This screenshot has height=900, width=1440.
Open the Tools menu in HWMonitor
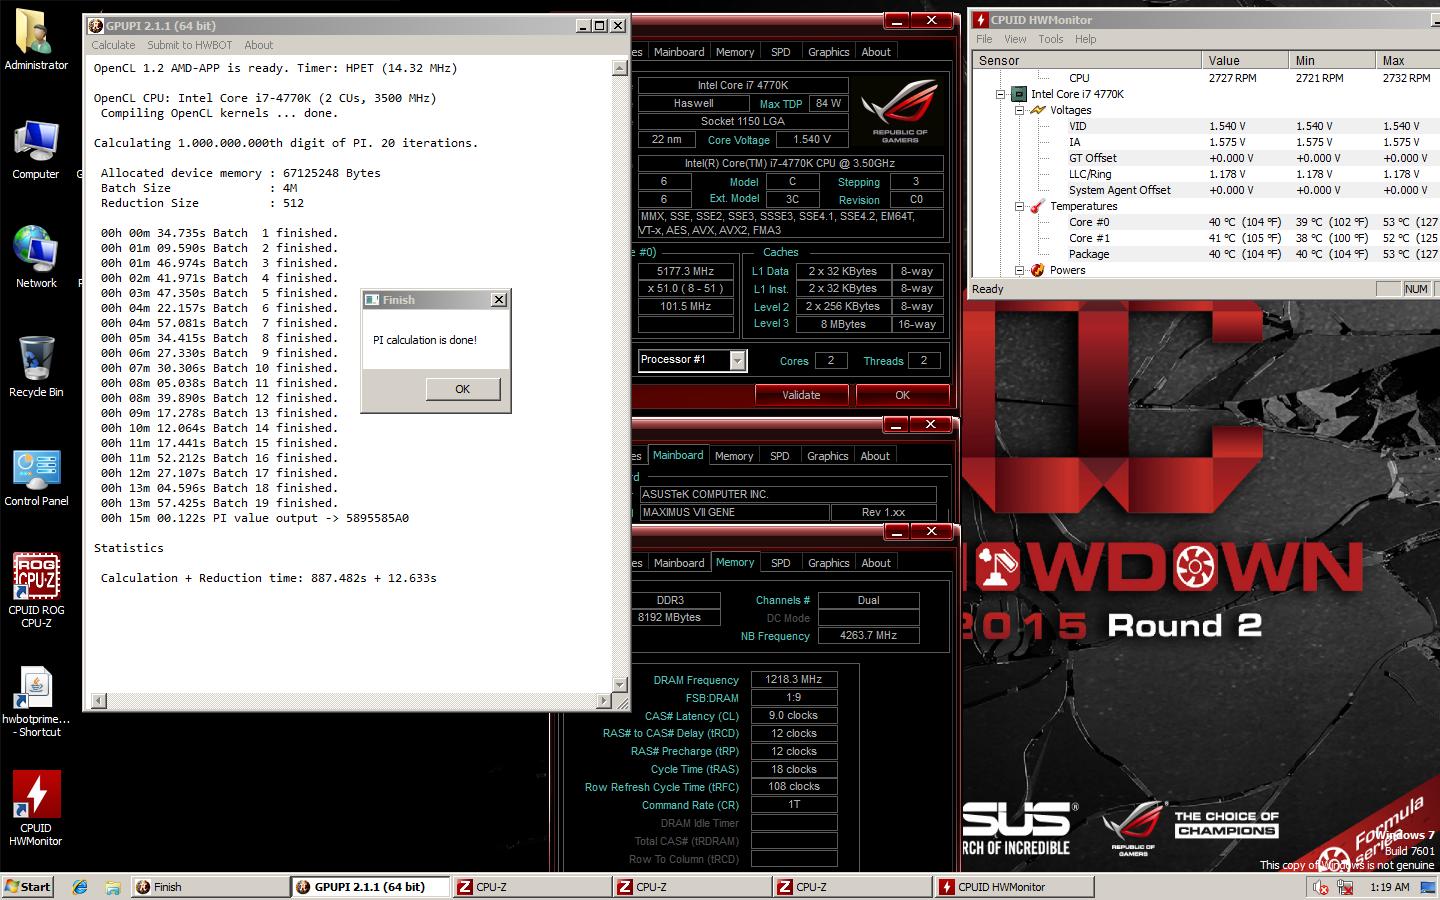[1050, 39]
